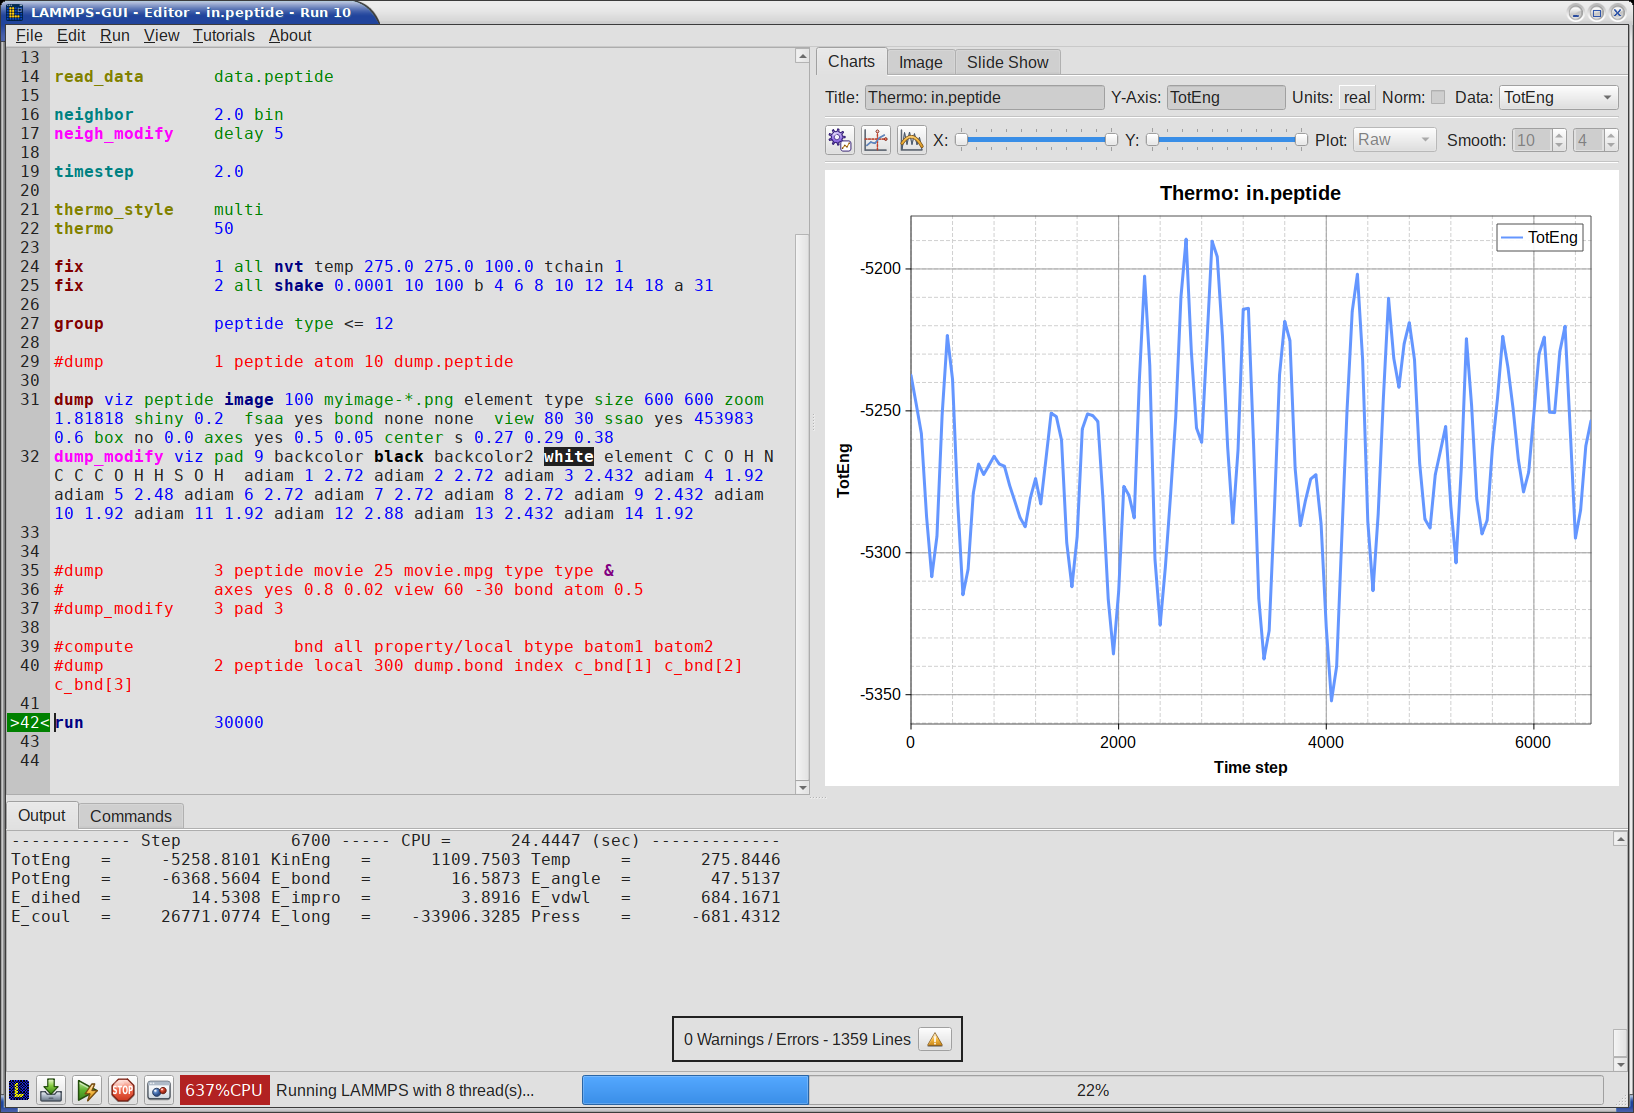Click the chart Title input field

tap(984, 97)
